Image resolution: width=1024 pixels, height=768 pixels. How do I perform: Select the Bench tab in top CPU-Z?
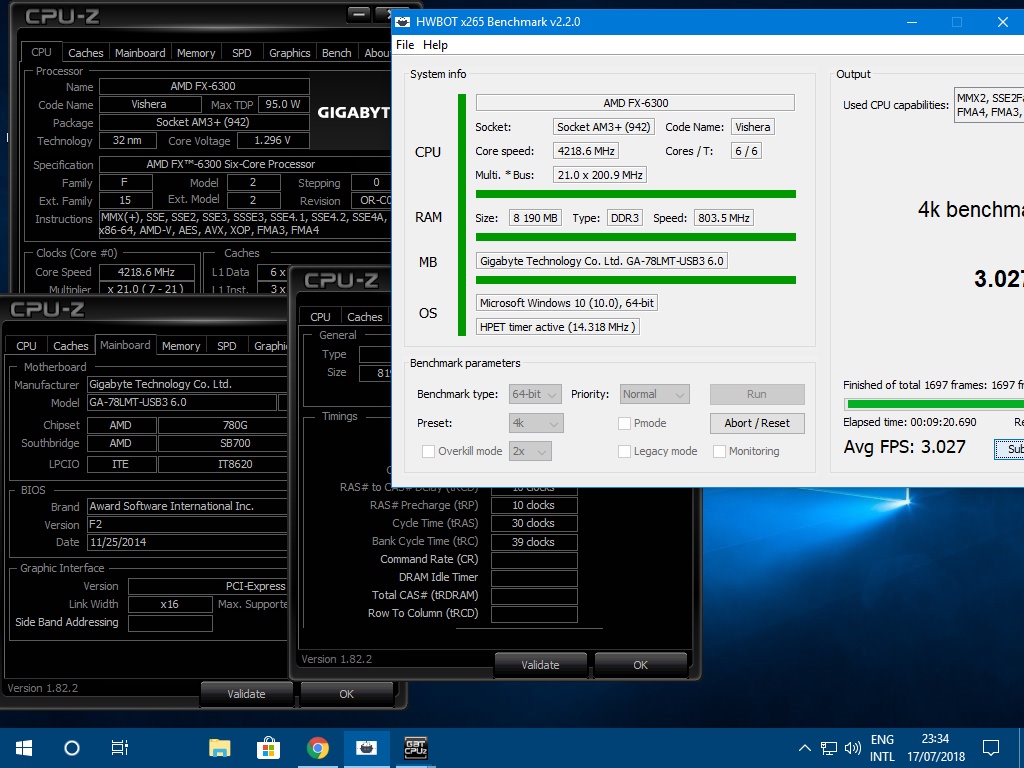tap(336, 53)
